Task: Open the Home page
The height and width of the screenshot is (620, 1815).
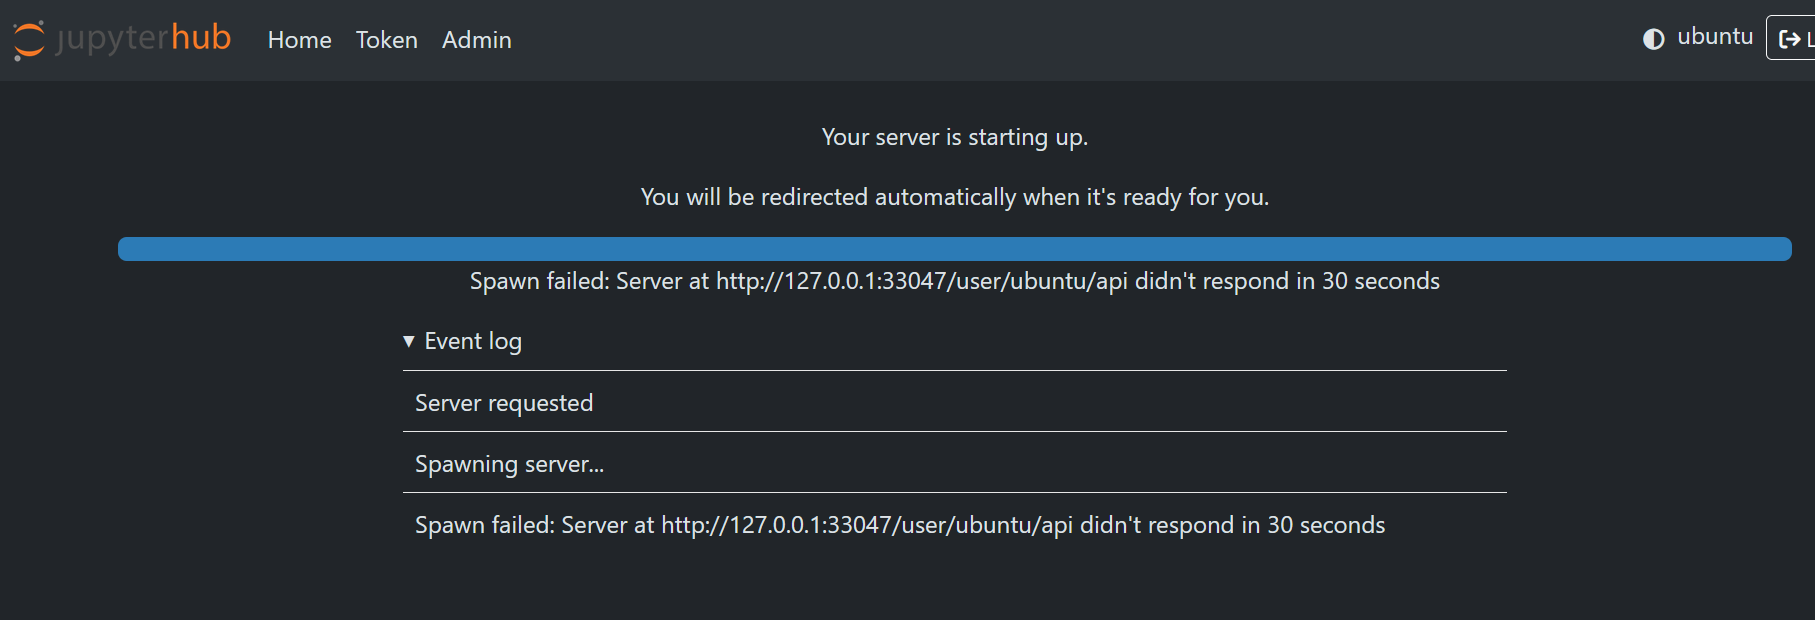Action: (x=299, y=40)
